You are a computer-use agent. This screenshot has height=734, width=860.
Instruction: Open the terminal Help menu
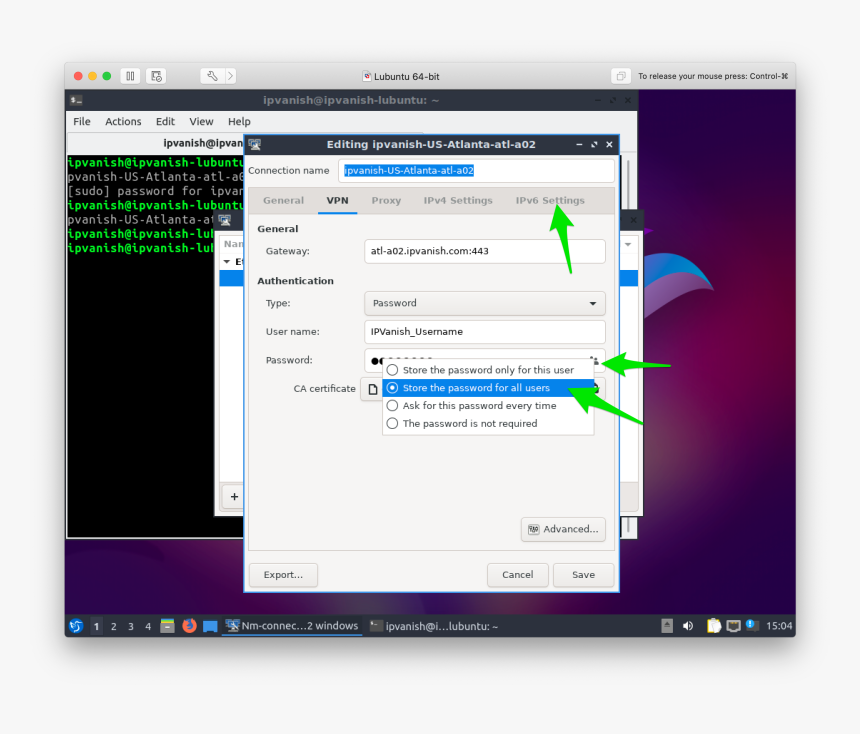point(239,122)
